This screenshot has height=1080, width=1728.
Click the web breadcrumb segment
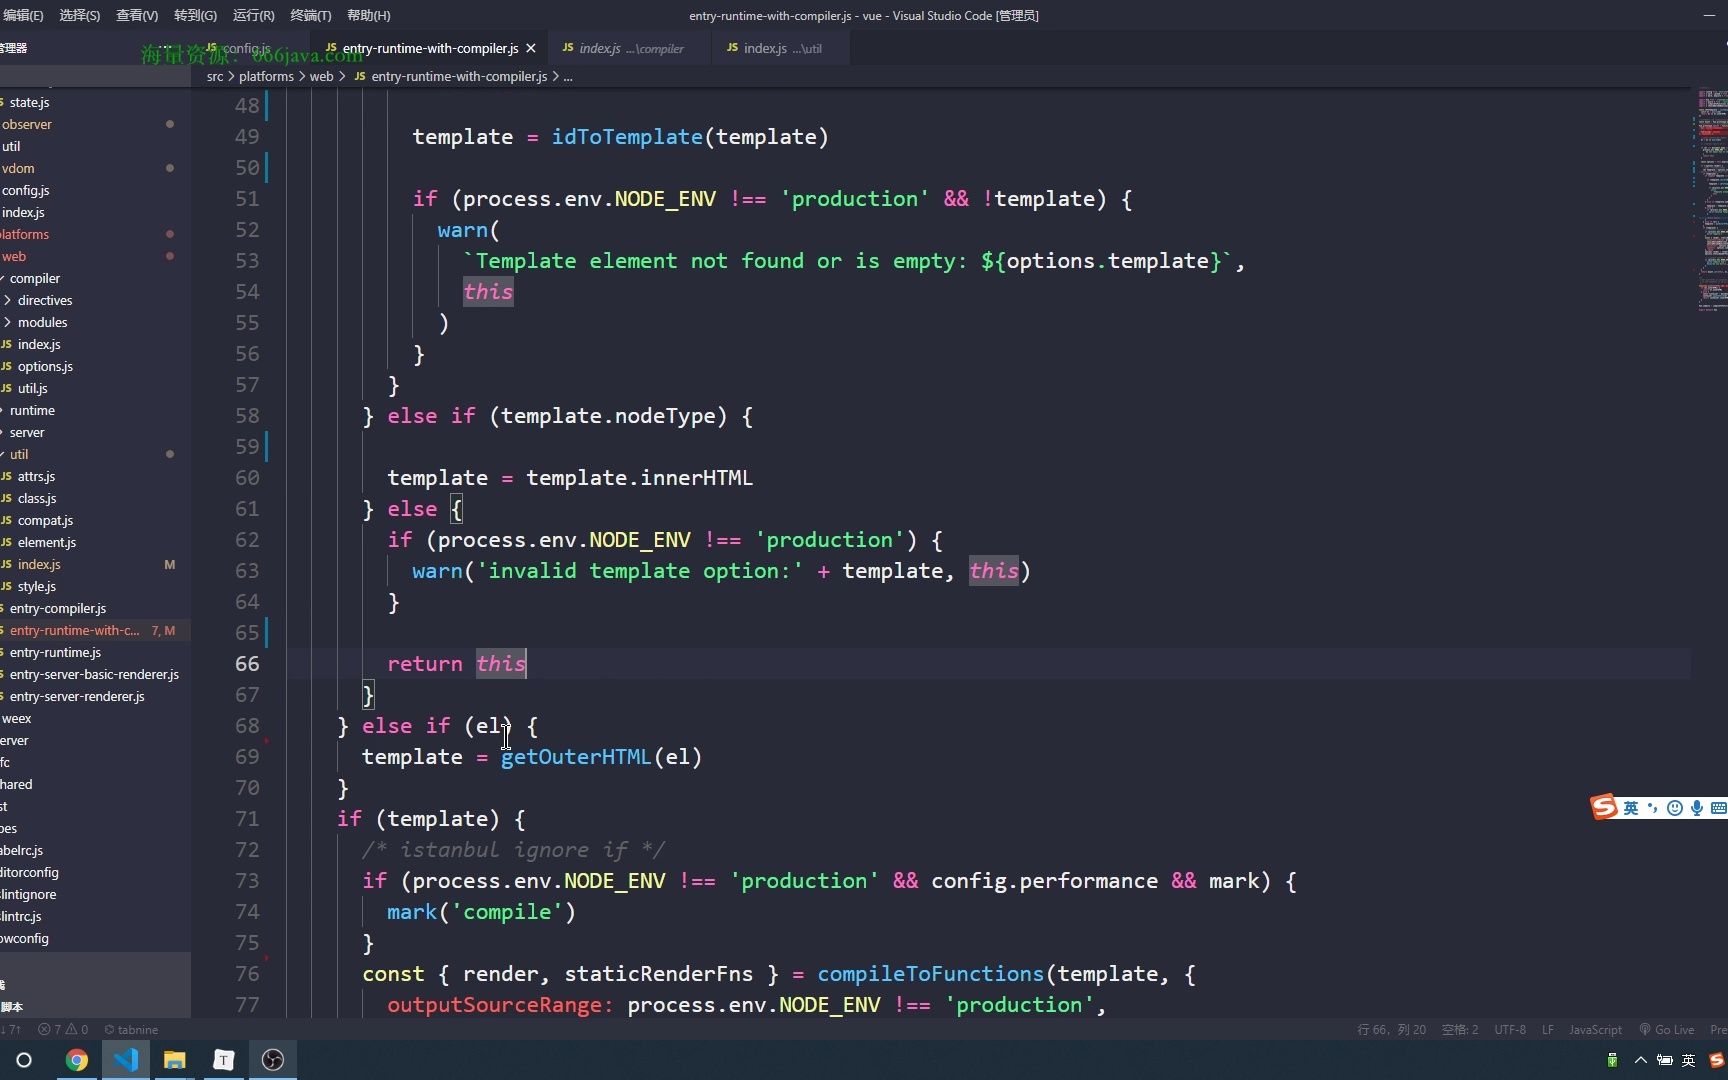pyautogui.click(x=321, y=76)
